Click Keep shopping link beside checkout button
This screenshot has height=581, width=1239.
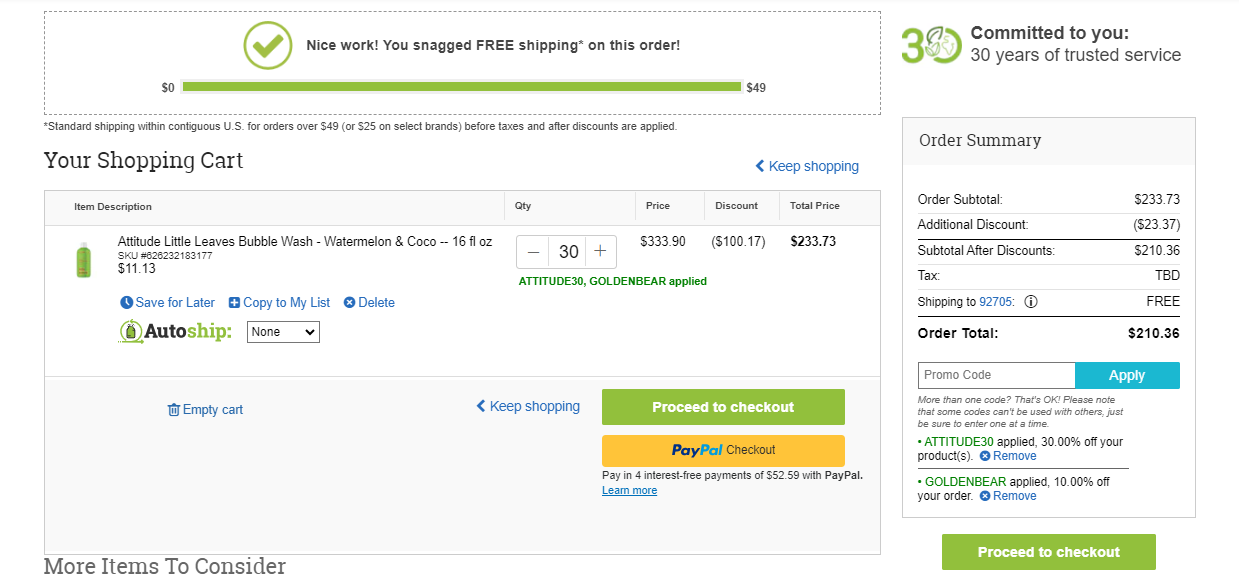pos(528,406)
